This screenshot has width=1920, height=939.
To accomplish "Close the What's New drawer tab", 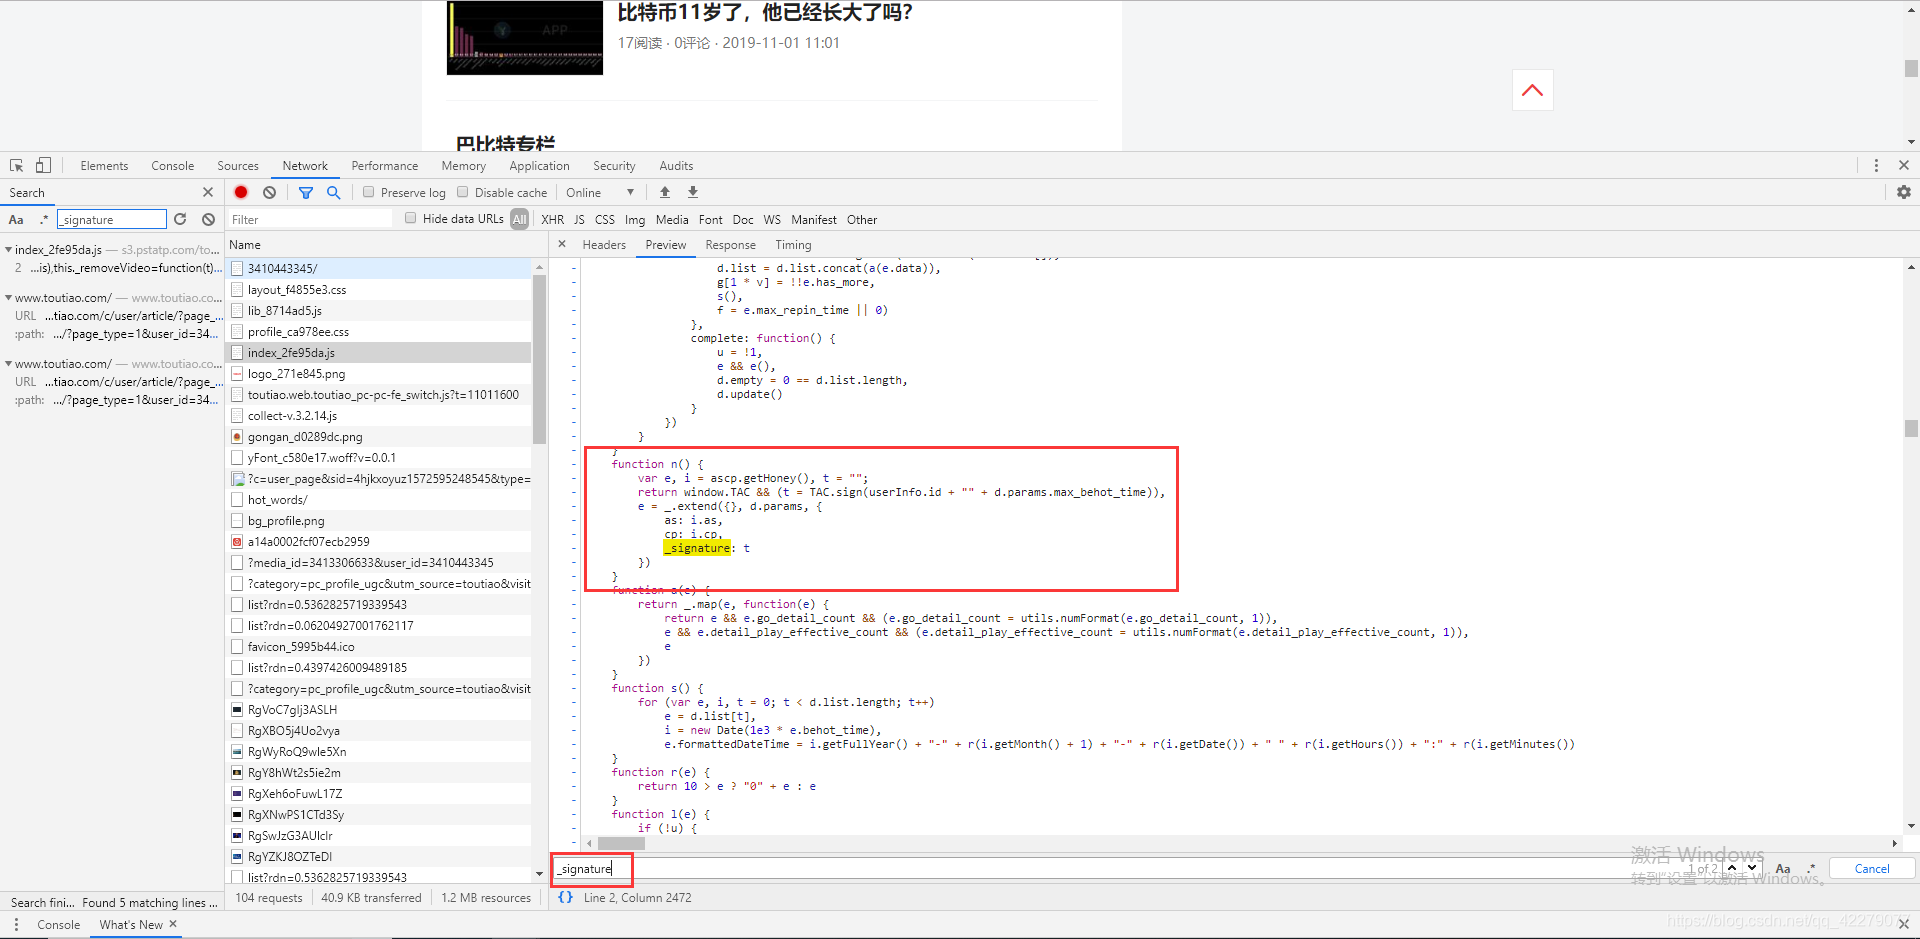I will click(173, 924).
